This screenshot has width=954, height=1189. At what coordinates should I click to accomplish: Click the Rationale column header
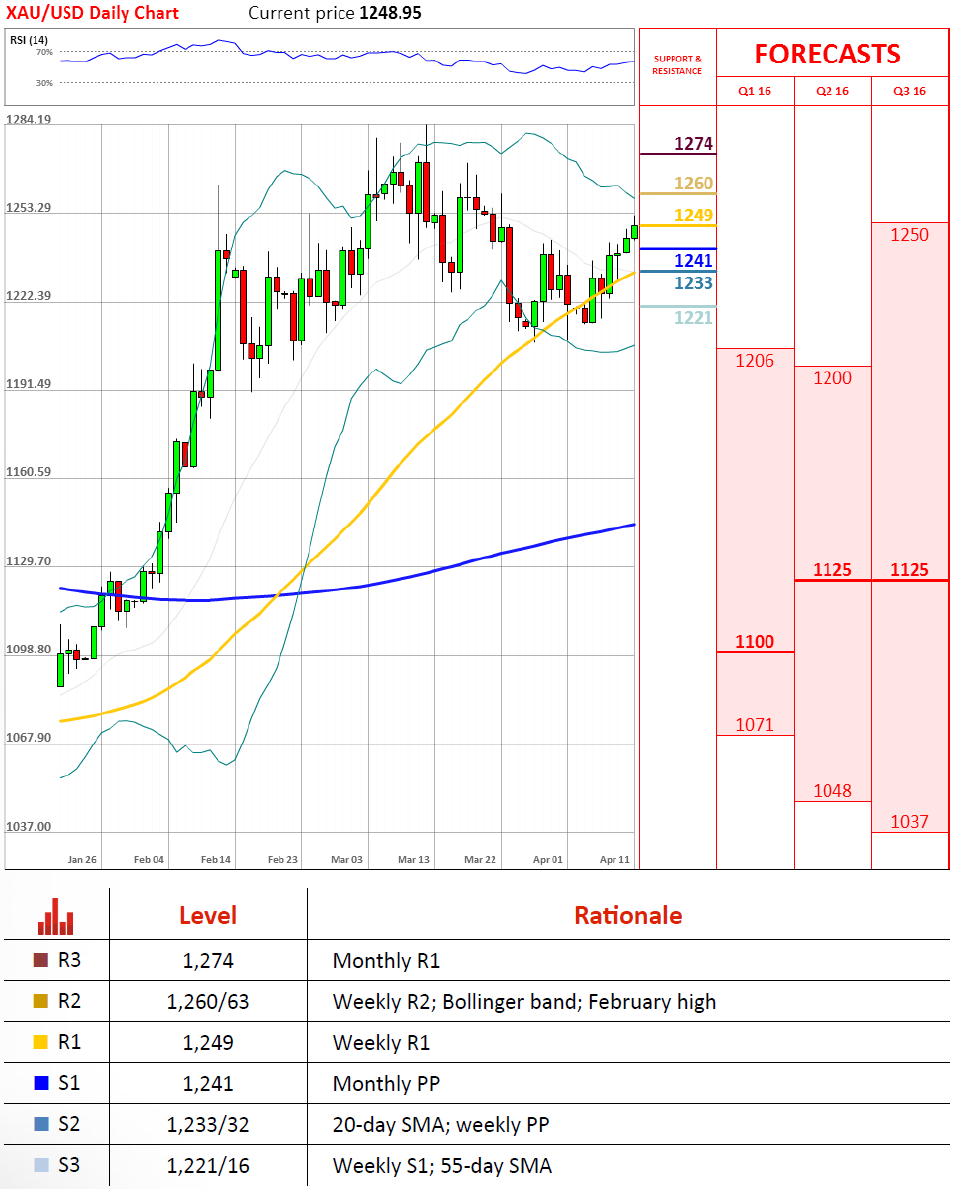click(628, 915)
